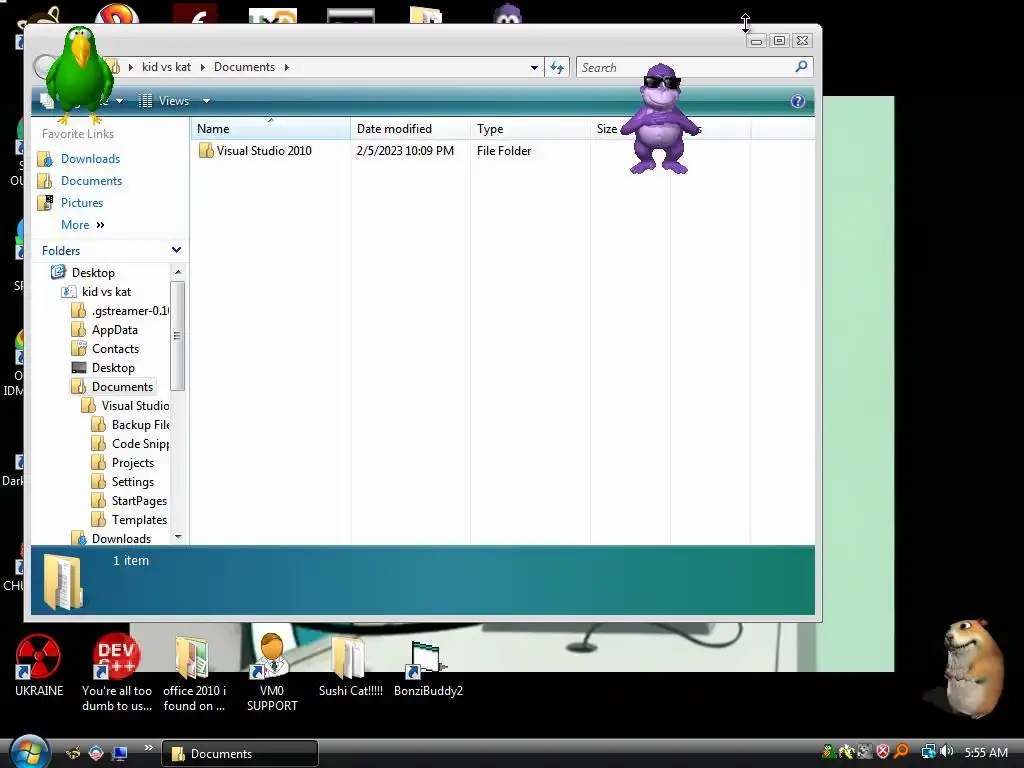Click the taskbar clock showing 5:55 AM
The width and height of the screenshot is (1024, 768).
(x=985, y=752)
